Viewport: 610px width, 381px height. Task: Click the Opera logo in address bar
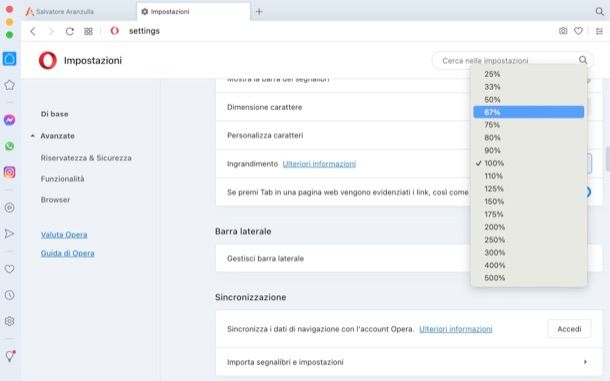tap(114, 31)
